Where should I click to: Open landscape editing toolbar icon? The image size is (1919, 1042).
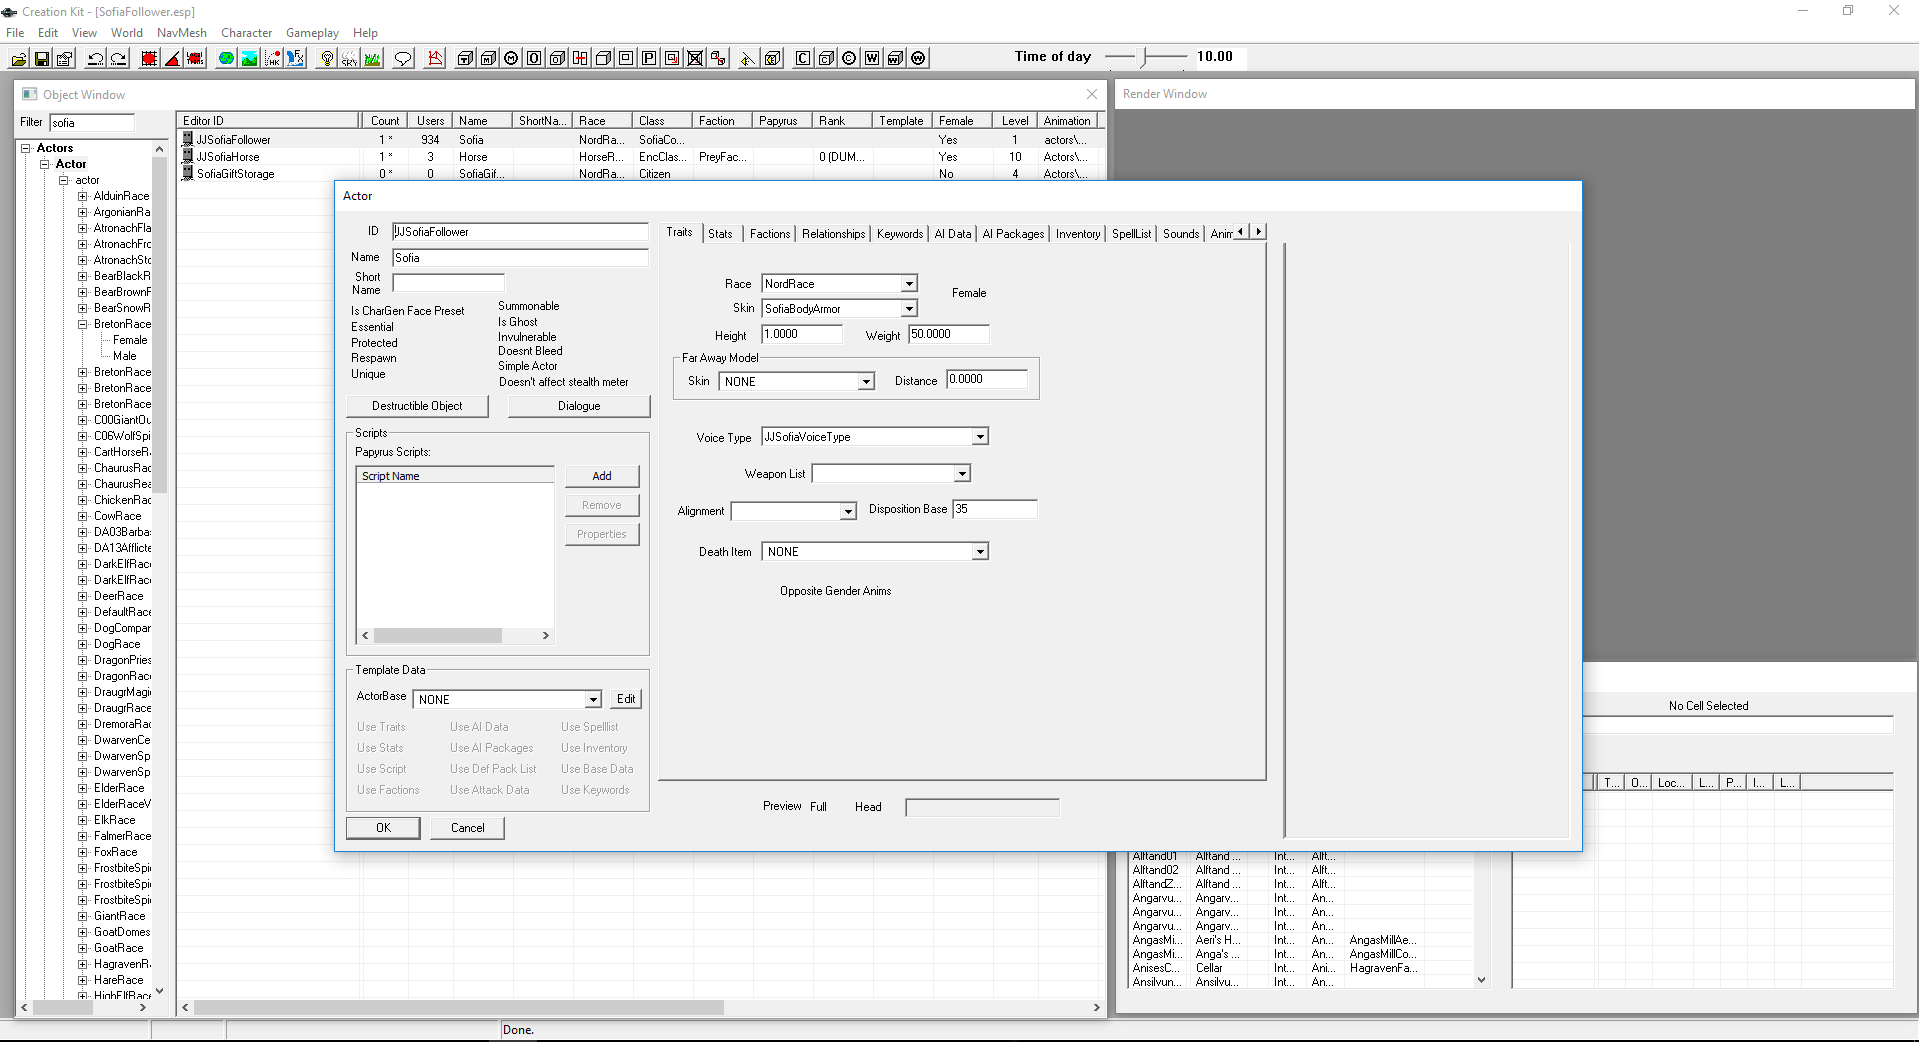249,58
